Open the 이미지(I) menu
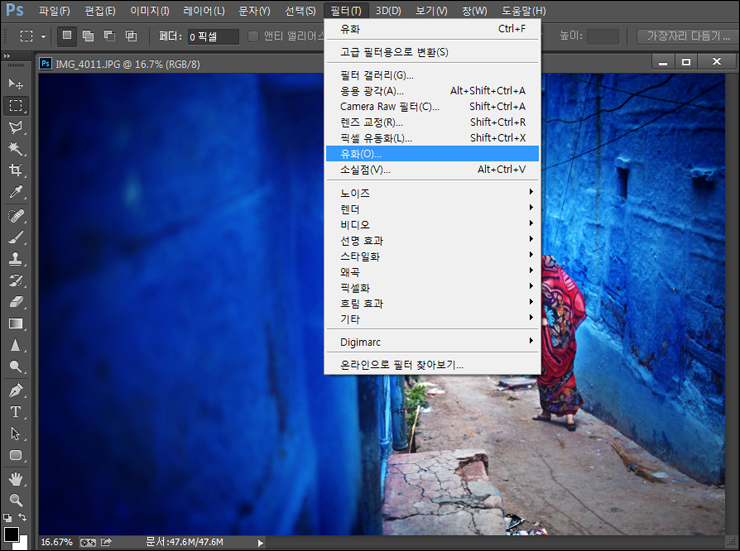Screen dimensions: 740x551 [149, 10]
